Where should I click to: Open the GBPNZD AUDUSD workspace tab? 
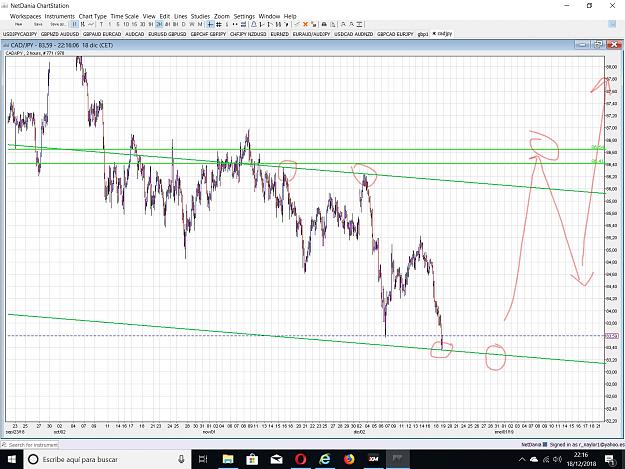(x=60, y=34)
